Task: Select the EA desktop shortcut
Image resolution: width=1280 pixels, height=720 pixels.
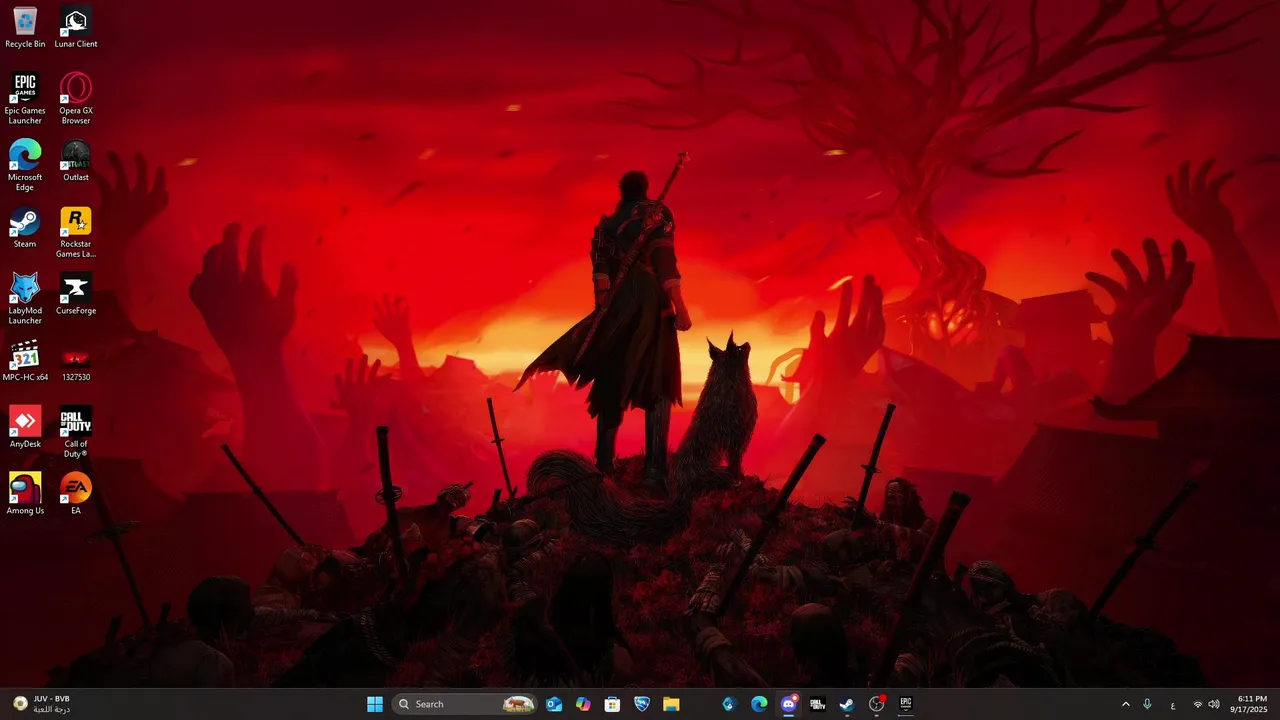Action: click(76, 494)
